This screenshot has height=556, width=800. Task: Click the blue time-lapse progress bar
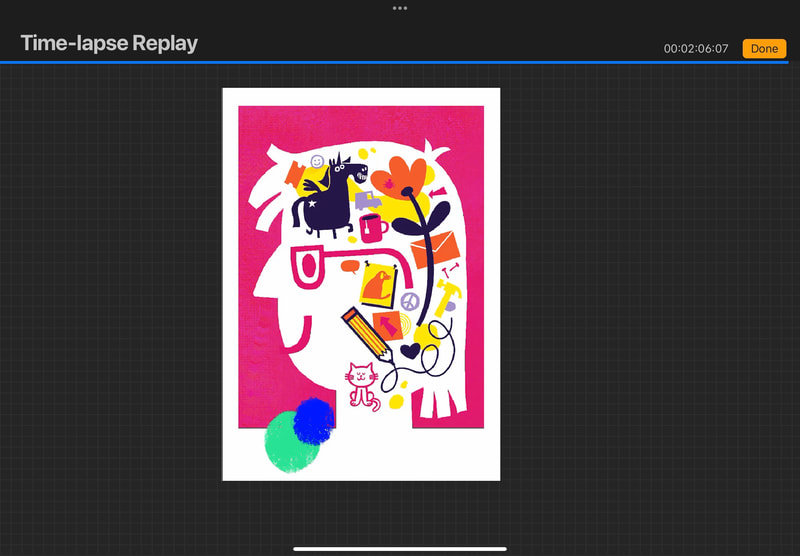pos(400,62)
